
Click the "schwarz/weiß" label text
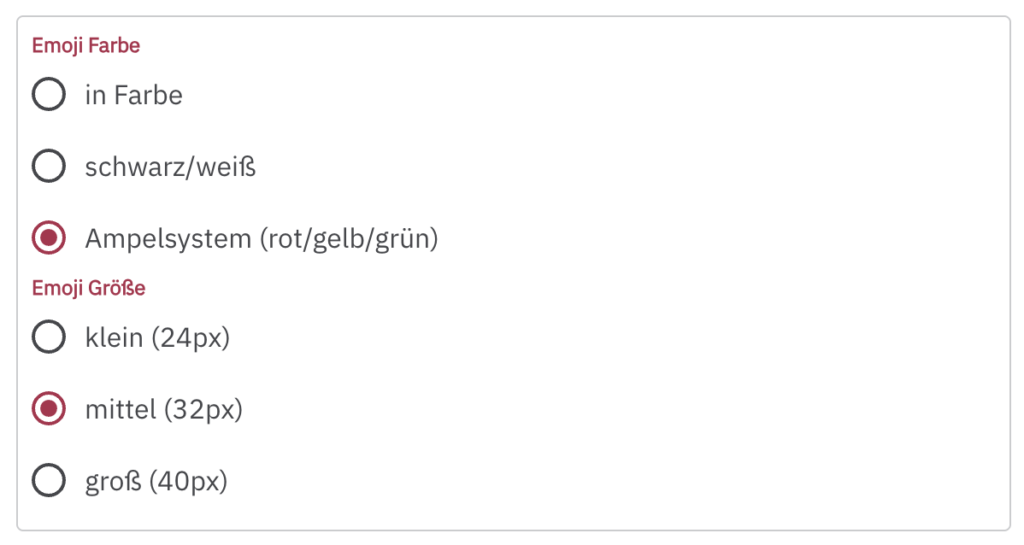tap(170, 166)
